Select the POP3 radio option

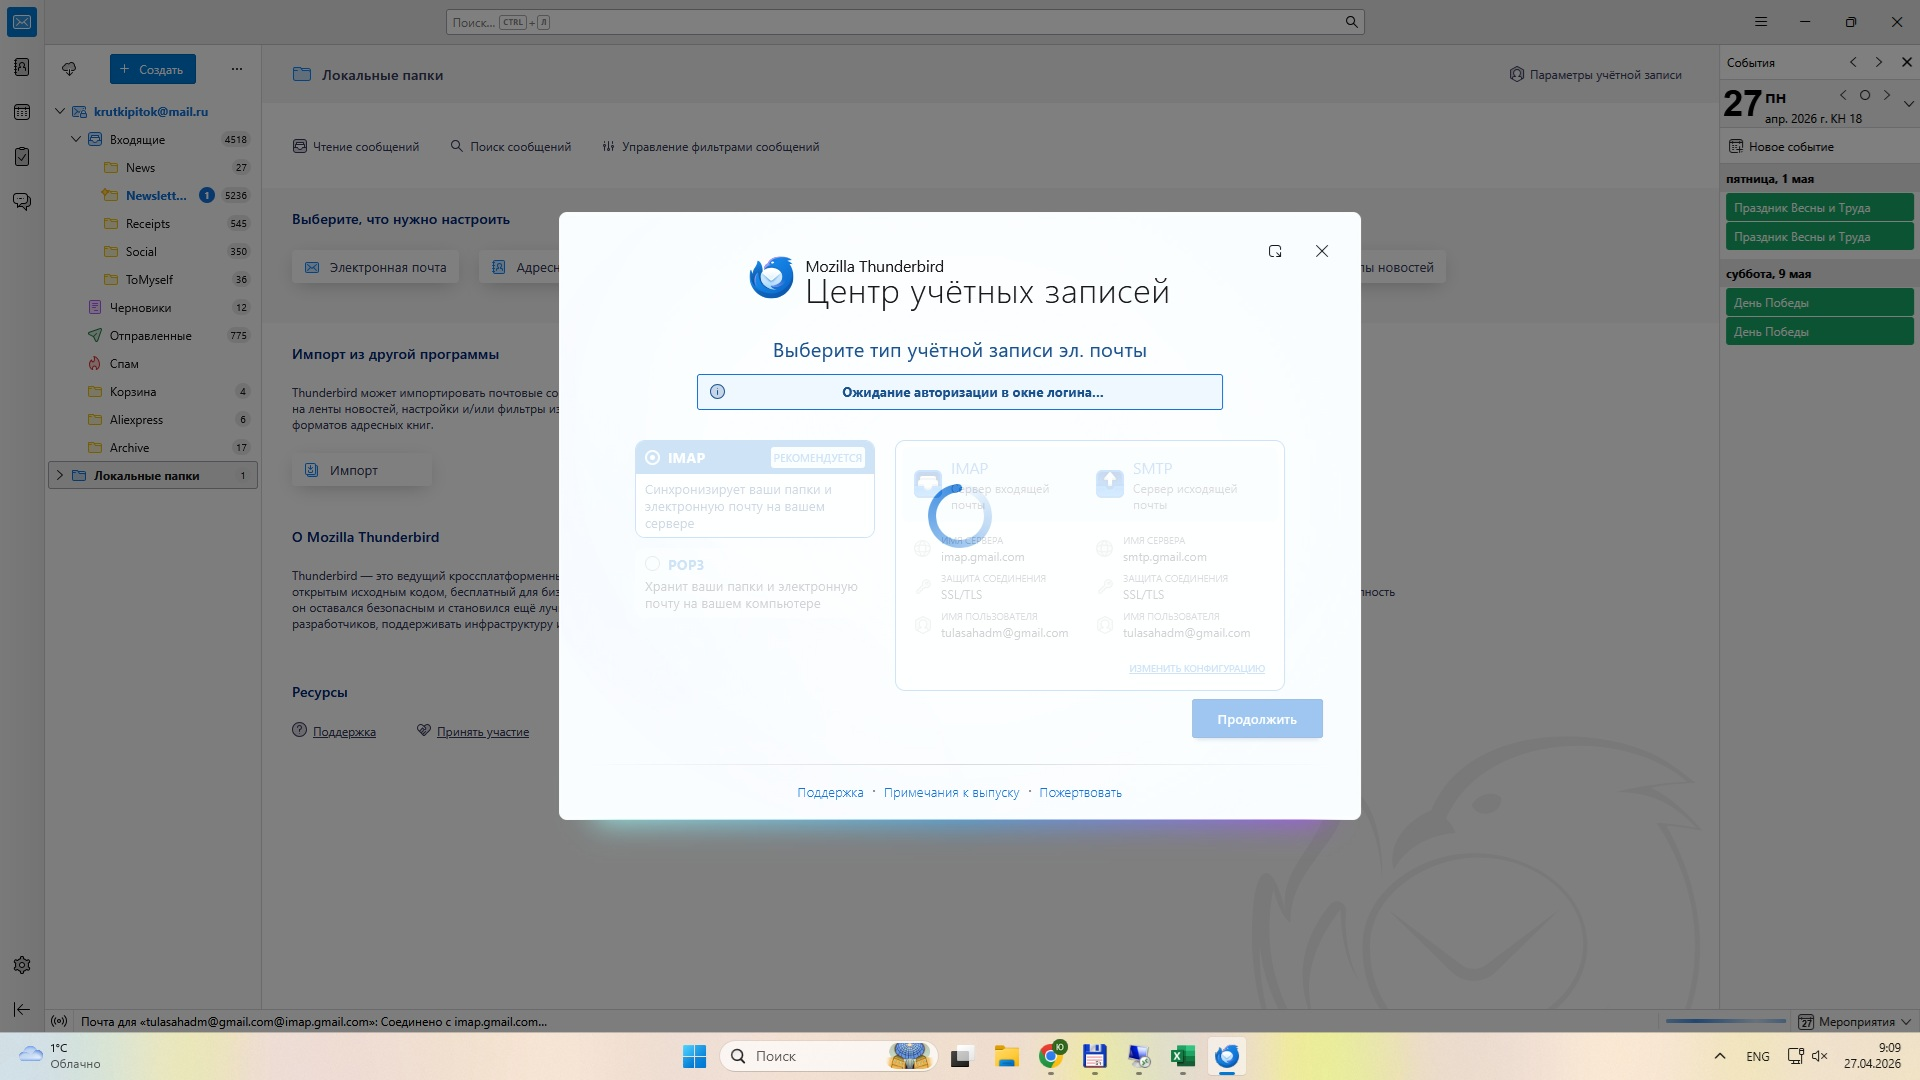tap(653, 565)
